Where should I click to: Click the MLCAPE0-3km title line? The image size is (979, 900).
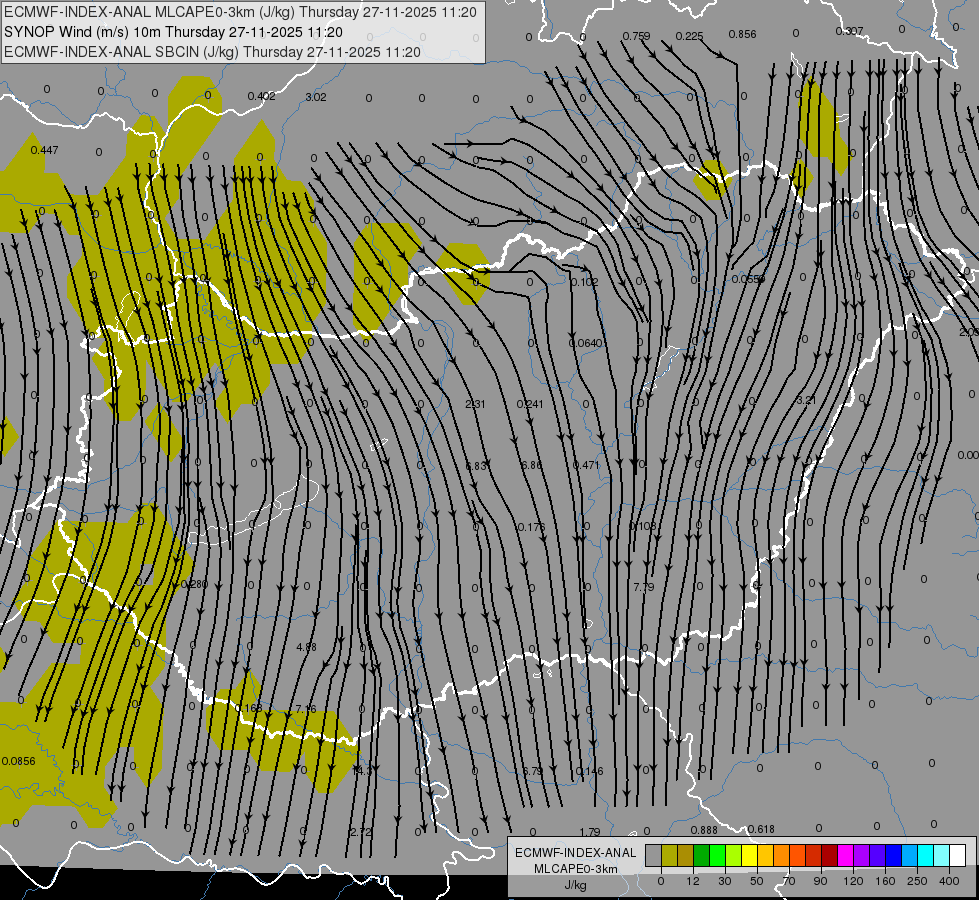pyautogui.click(x=240, y=12)
